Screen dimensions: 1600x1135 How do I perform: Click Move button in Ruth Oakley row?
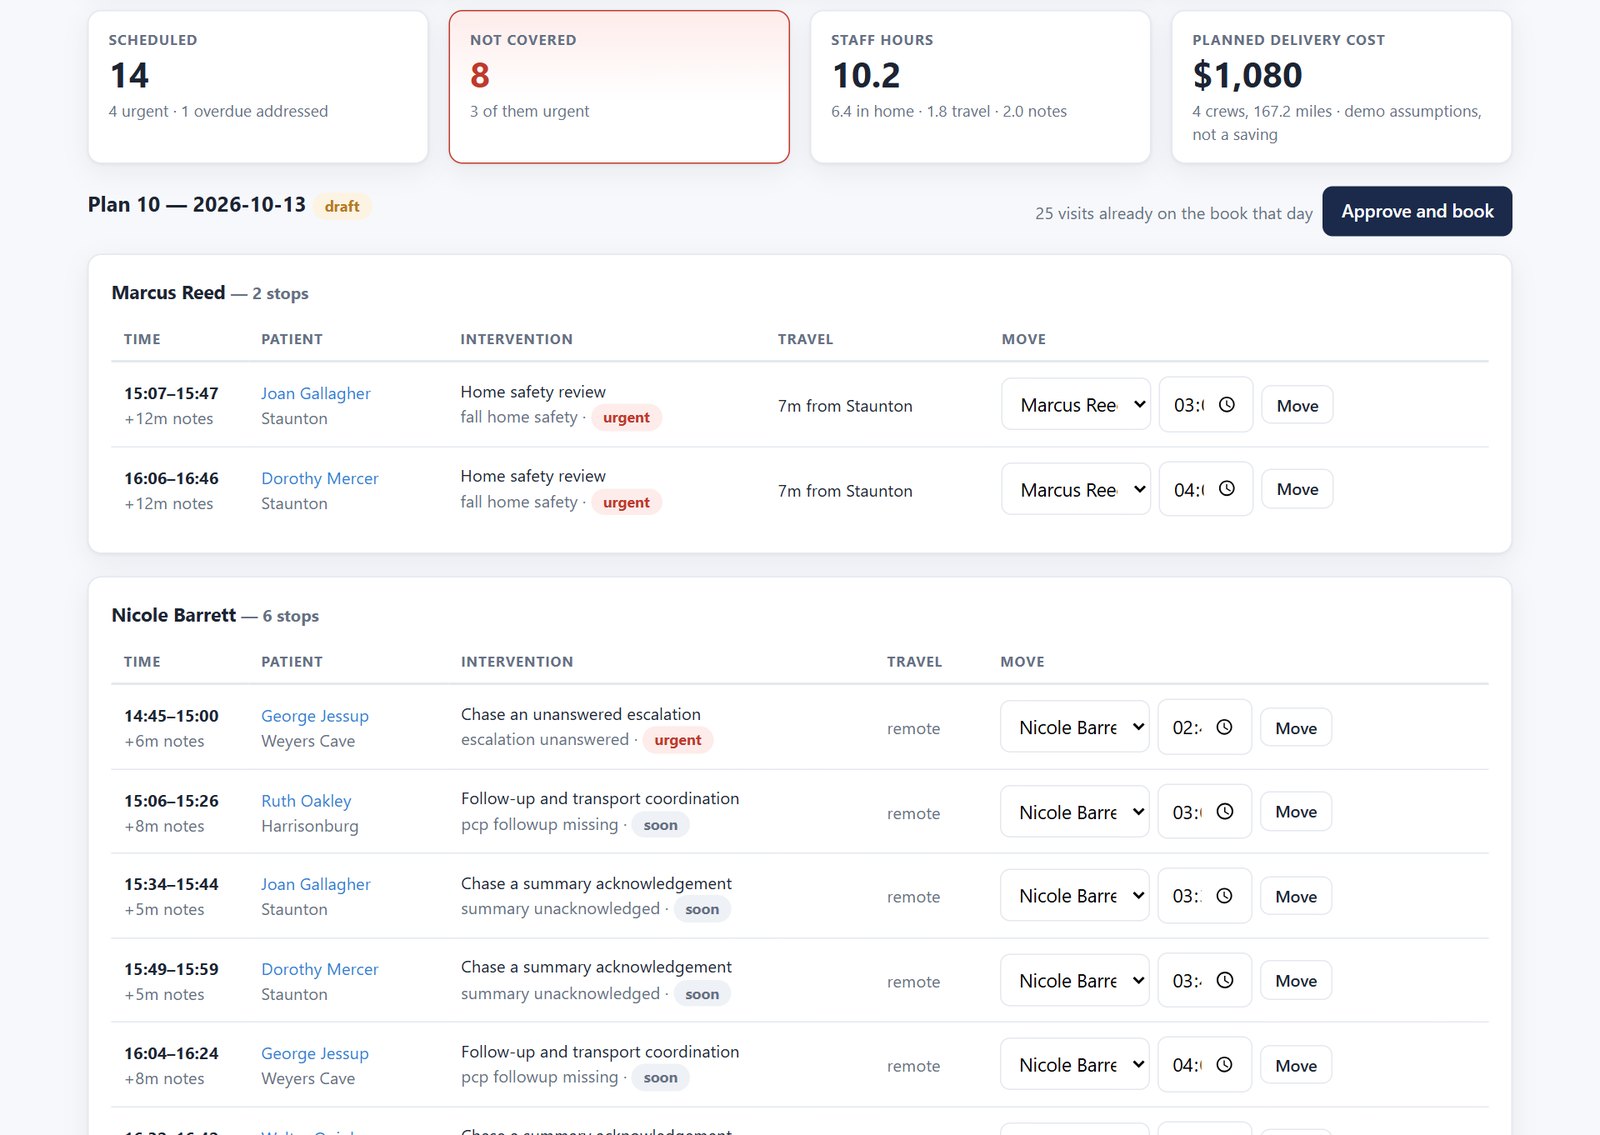(1296, 812)
